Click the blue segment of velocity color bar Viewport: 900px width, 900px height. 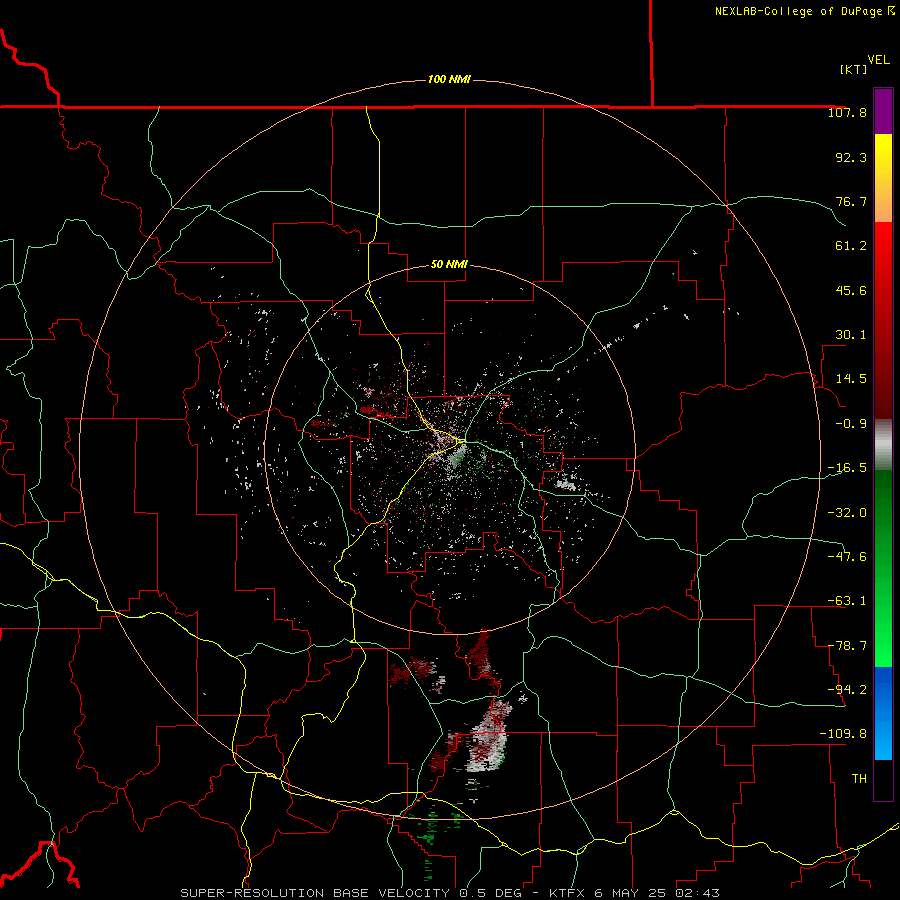pyautogui.click(x=883, y=713)
